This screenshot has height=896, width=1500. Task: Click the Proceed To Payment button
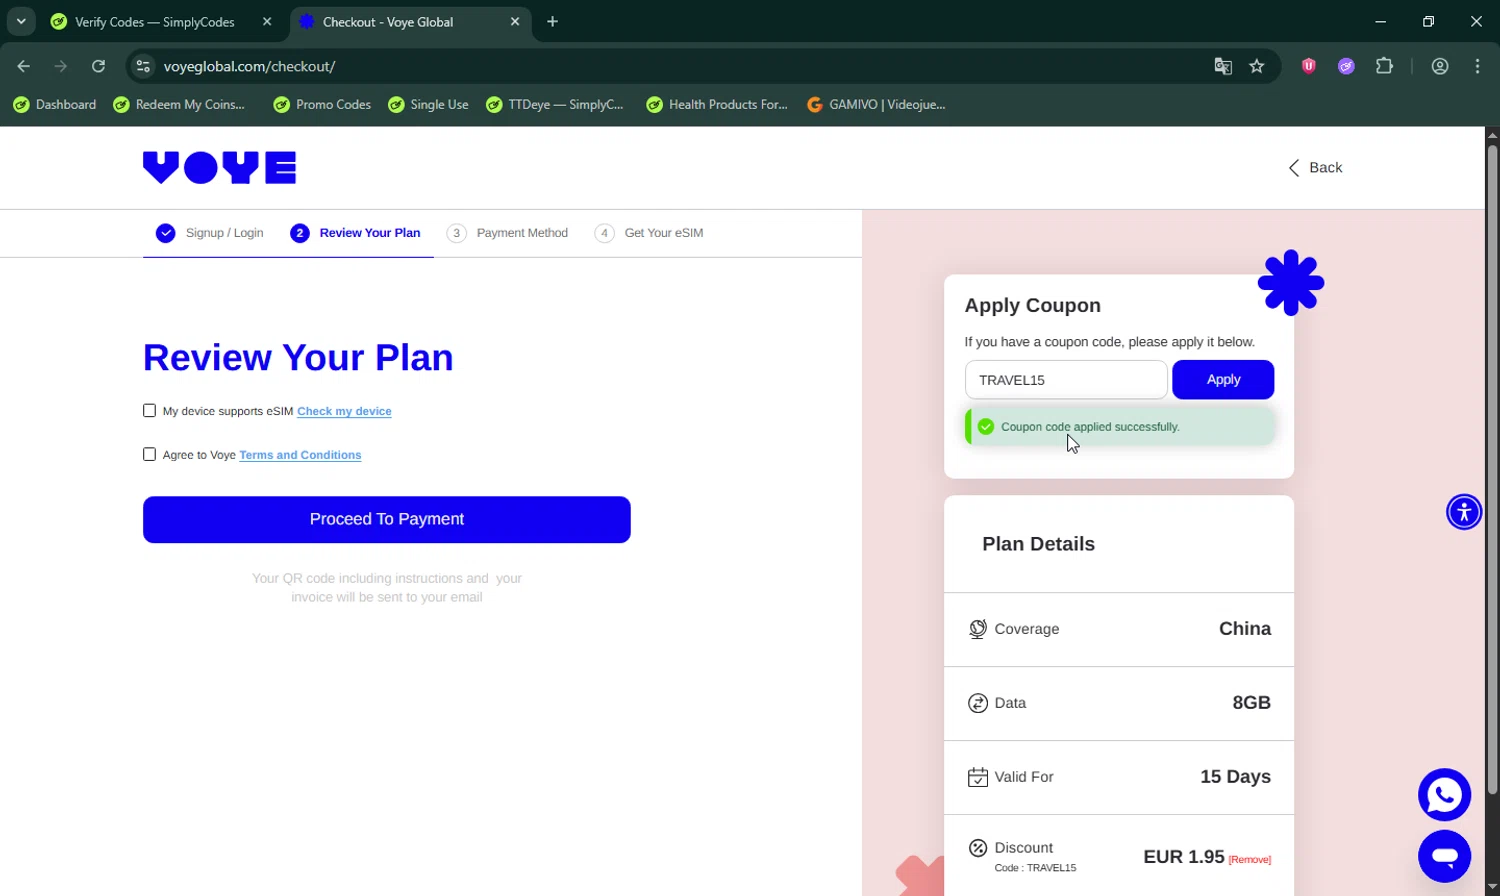387,520
